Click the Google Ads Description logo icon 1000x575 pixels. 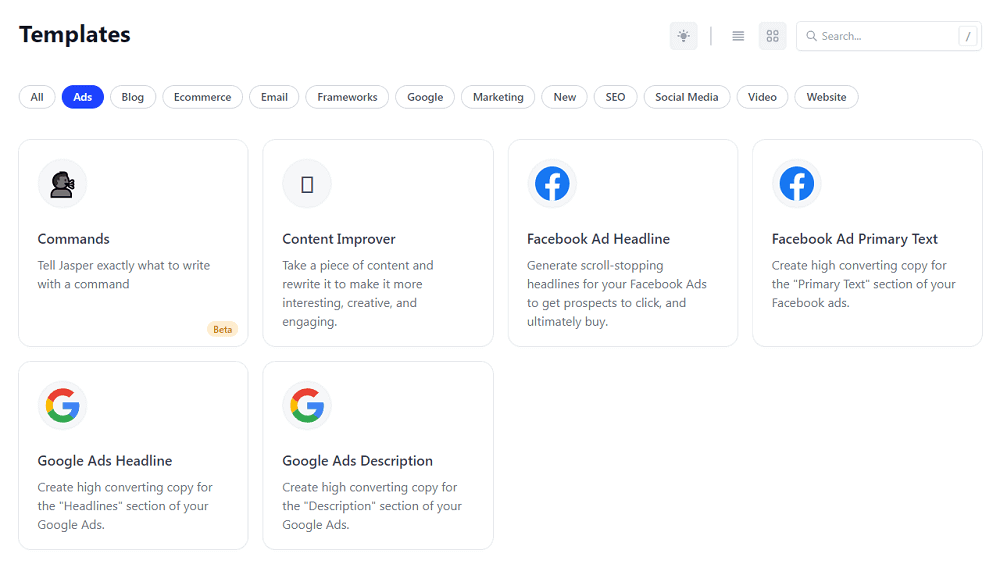coord(307,405)
